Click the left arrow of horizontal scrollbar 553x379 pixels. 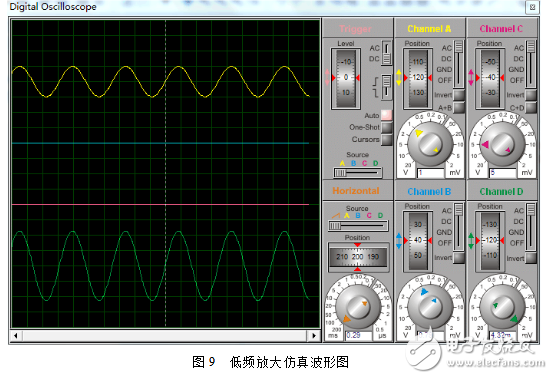[x=16, y=335]
